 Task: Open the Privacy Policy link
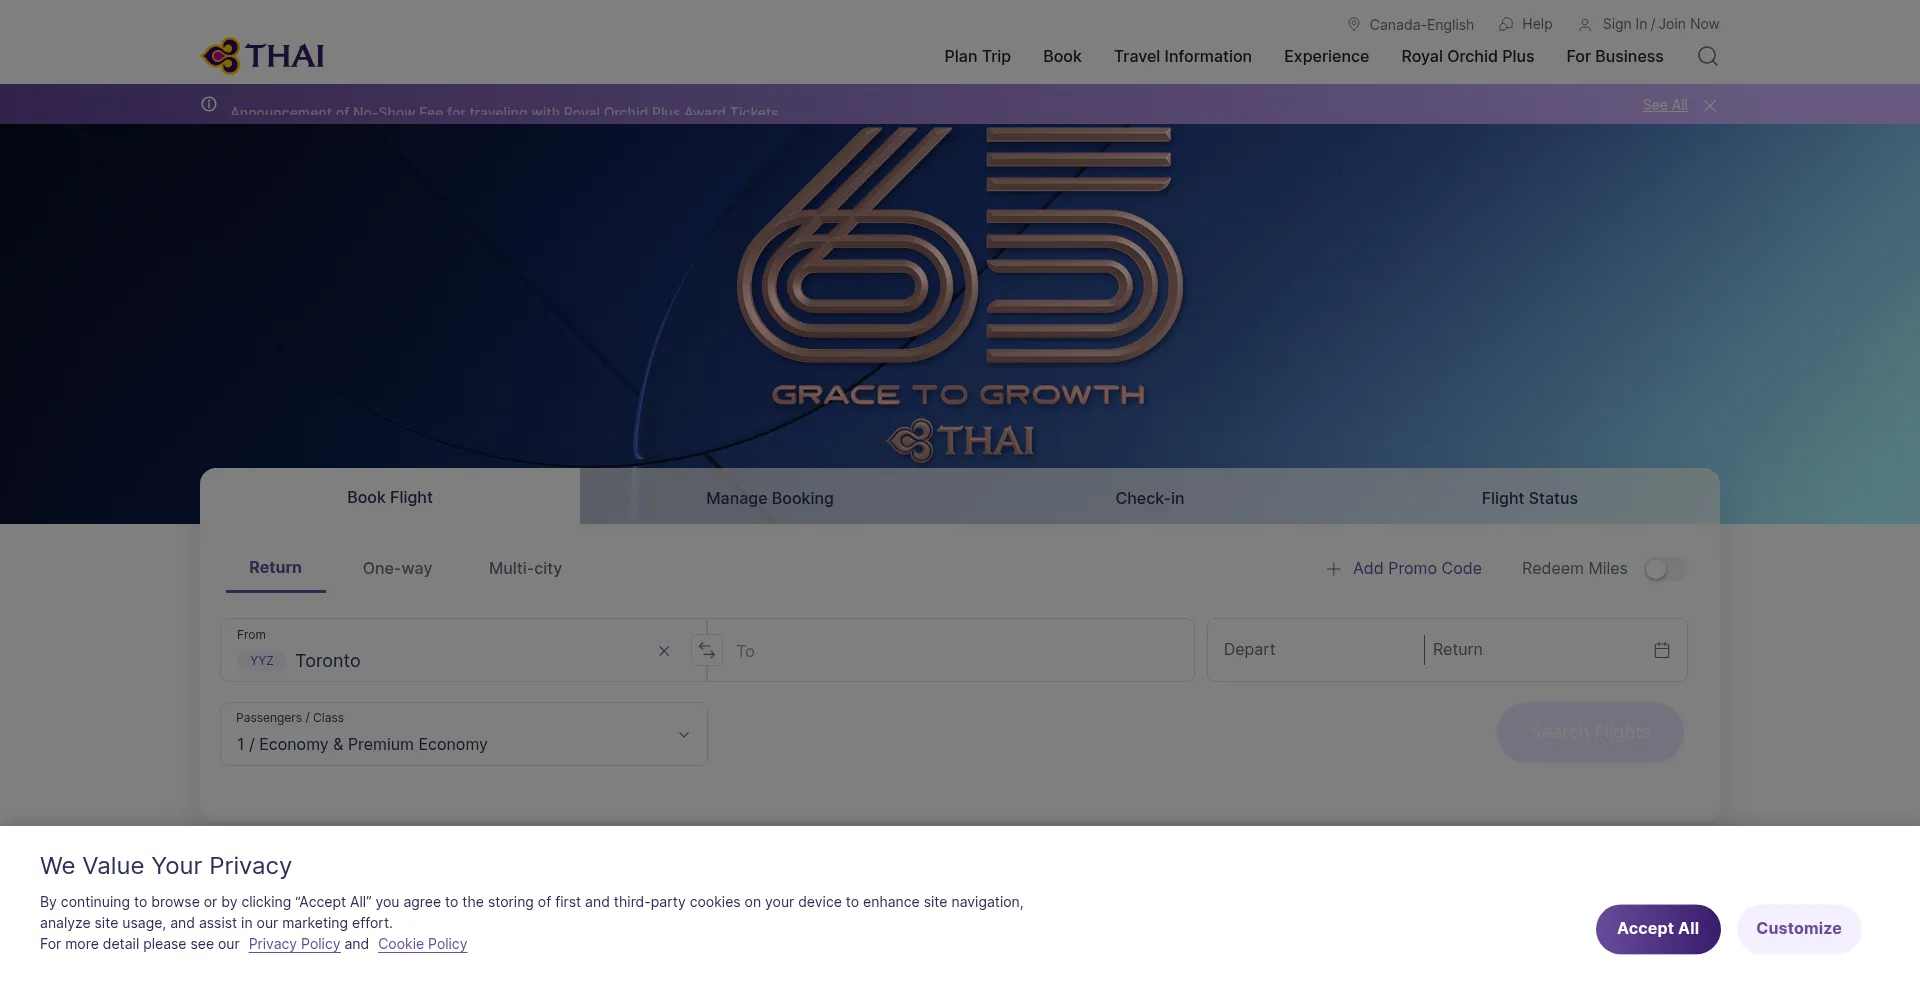(294, 944)
